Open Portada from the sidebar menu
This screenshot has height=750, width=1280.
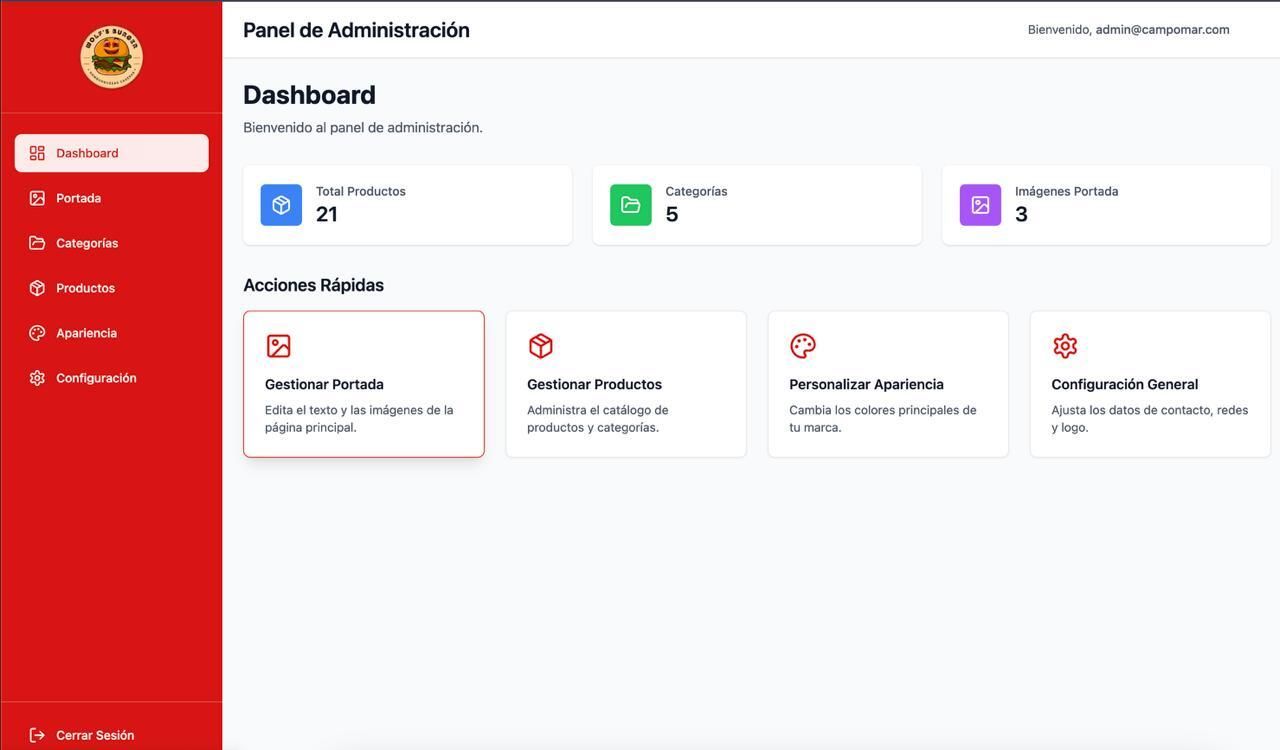[x=79, y=198]
